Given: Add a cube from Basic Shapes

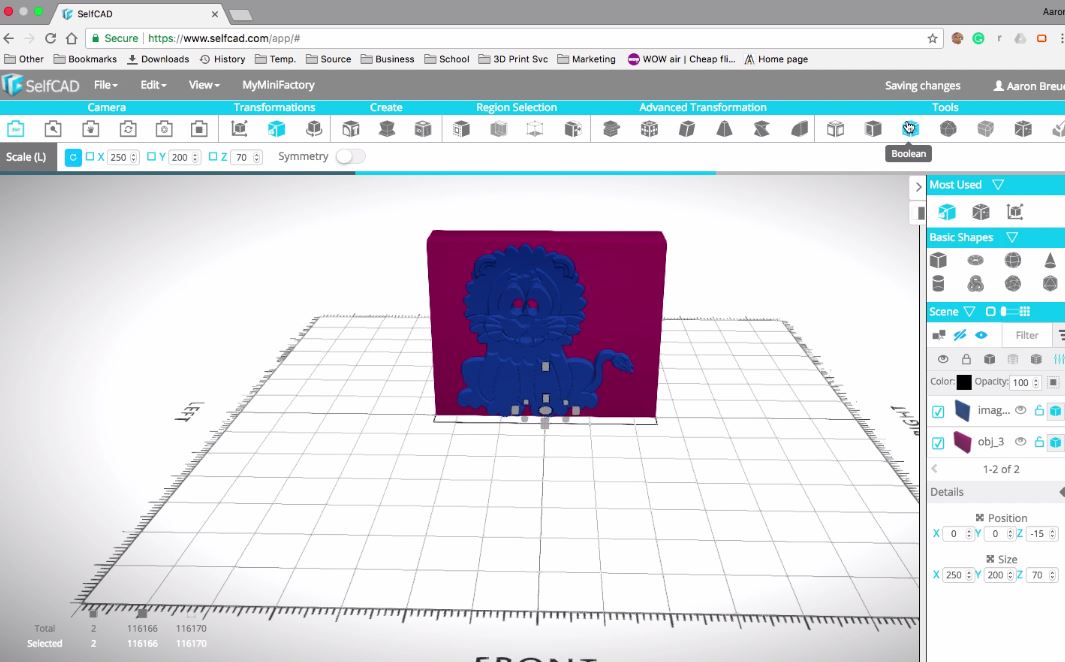Looking at the screenshot, I should click(939, 260).
